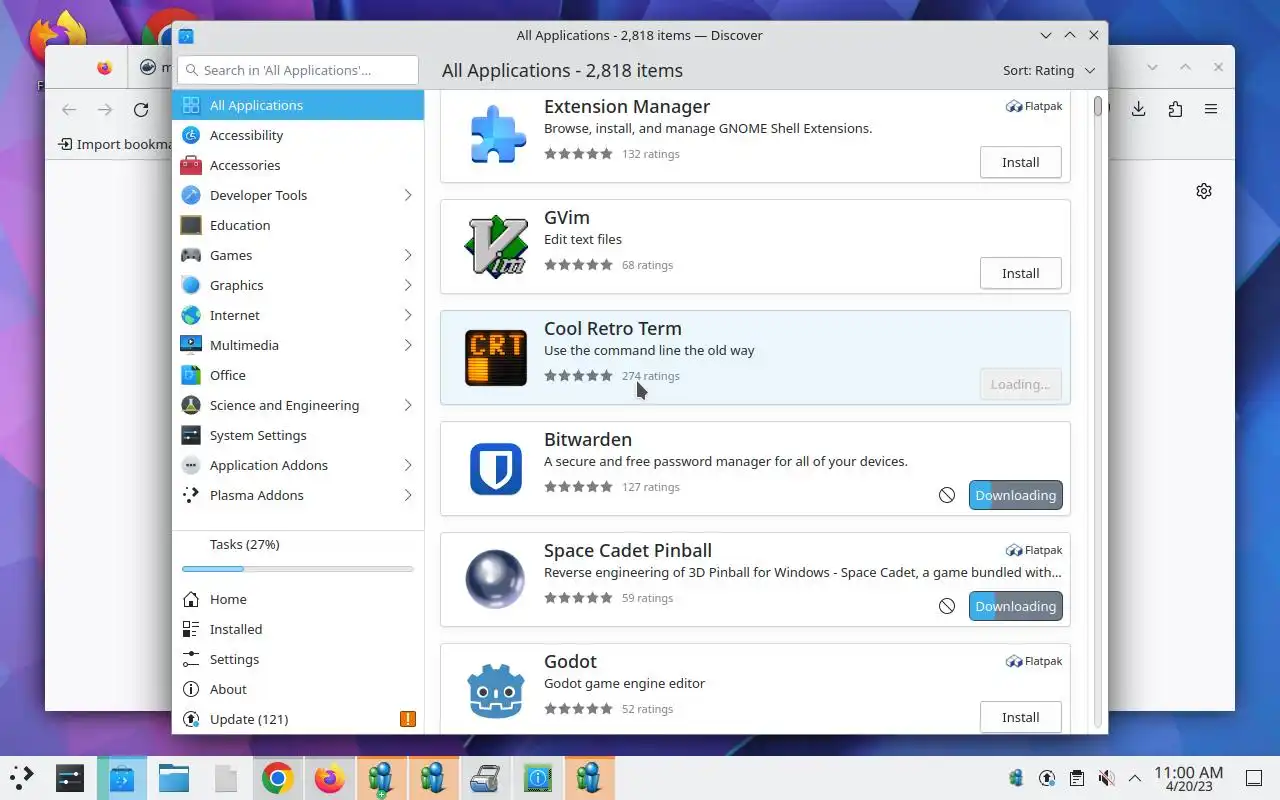Open the clipboard tray icon
Screen dimensions: 1280x800
(1077, 778)
